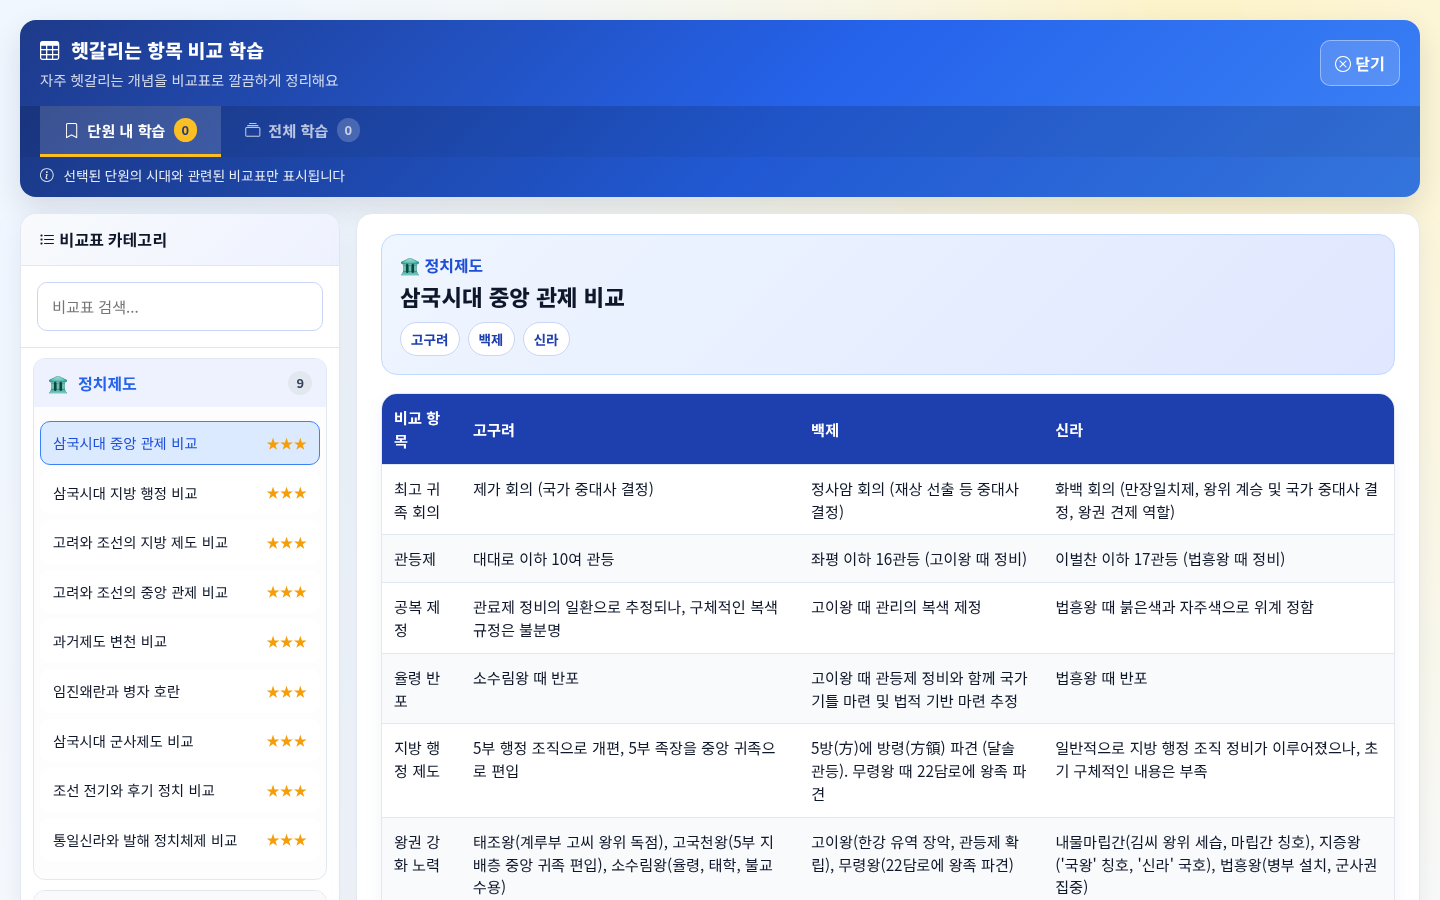Screen dimensions: 1440x900
Task: Click the grid table icon in the header
Action: click(x=49, y=49)
